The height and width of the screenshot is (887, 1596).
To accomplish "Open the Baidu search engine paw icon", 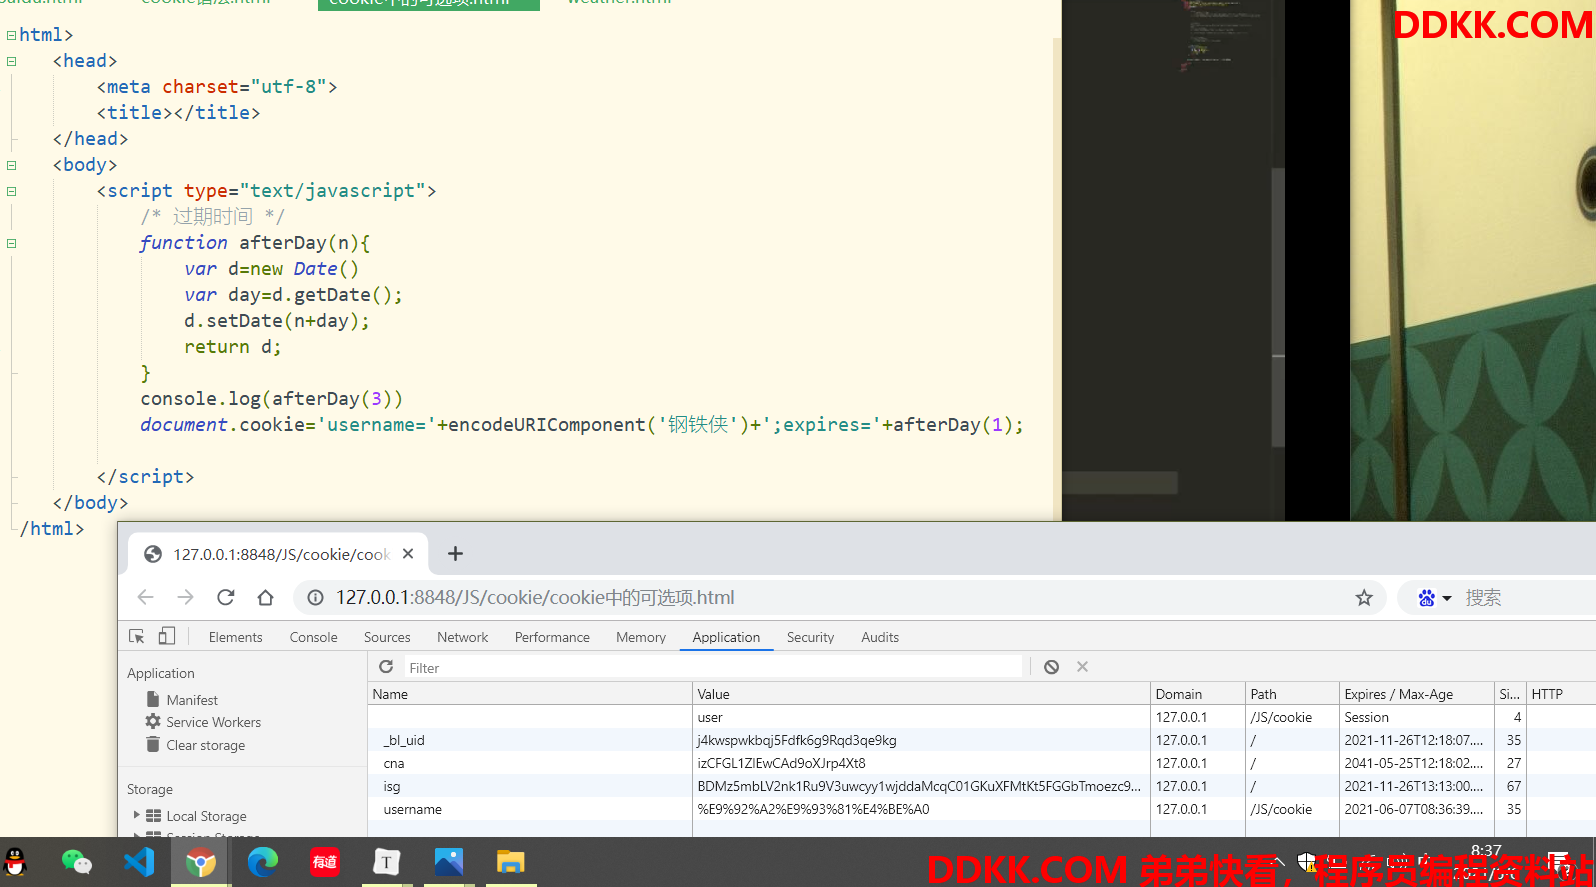I will click(x=1427, y=598).
